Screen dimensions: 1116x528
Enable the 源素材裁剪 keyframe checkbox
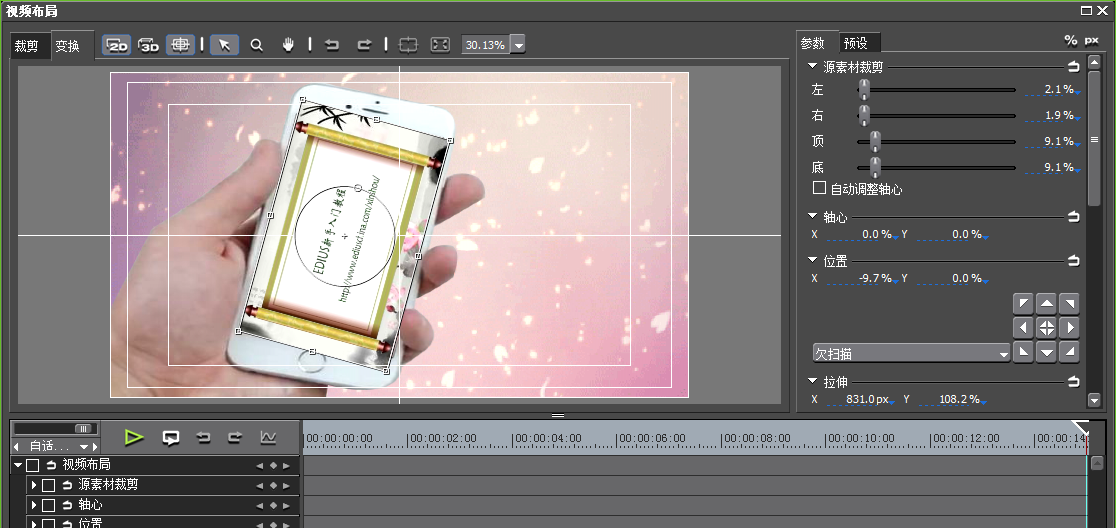[48, 485]
